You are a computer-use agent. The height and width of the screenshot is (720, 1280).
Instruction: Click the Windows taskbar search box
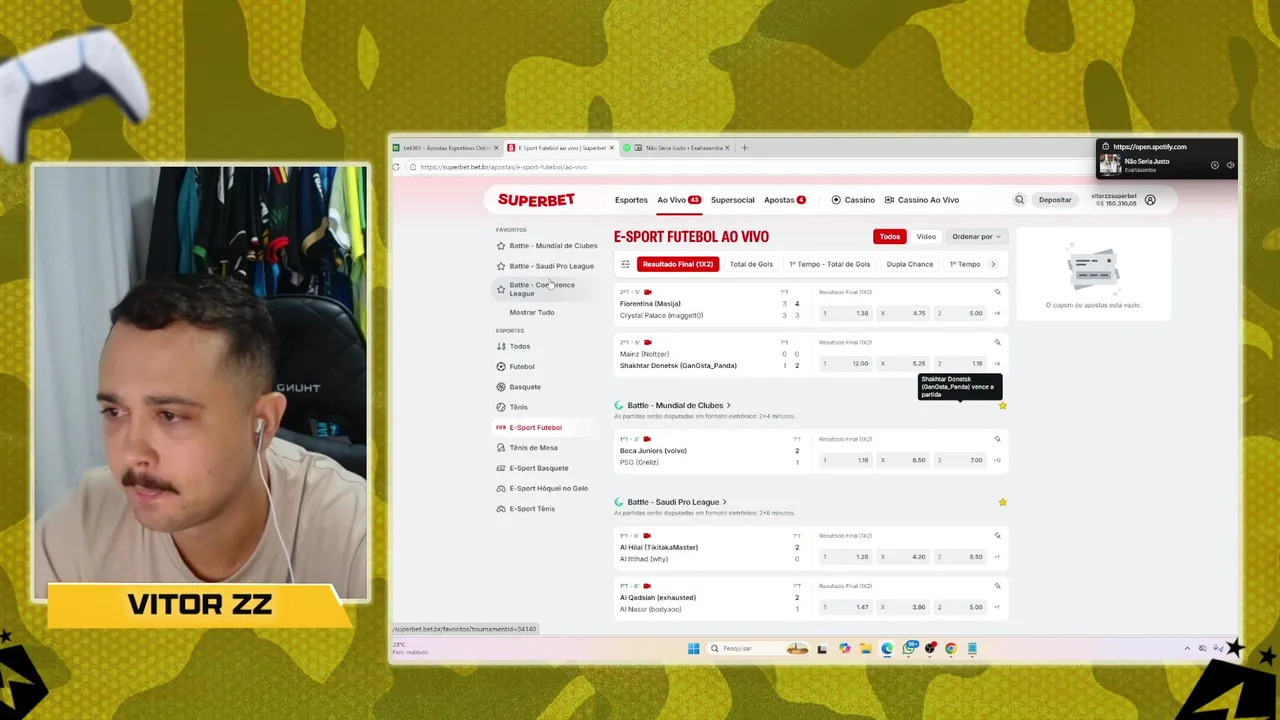coord(758,648)
